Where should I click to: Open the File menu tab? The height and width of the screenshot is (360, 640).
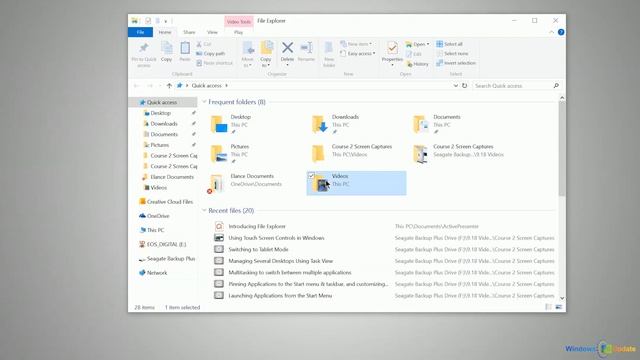(x=140, y=32)
